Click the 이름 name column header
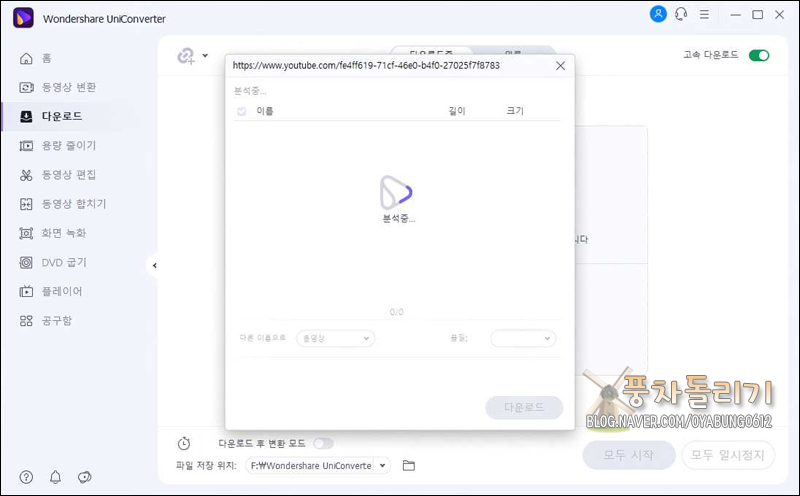800x496 pixels. [265, 111]
